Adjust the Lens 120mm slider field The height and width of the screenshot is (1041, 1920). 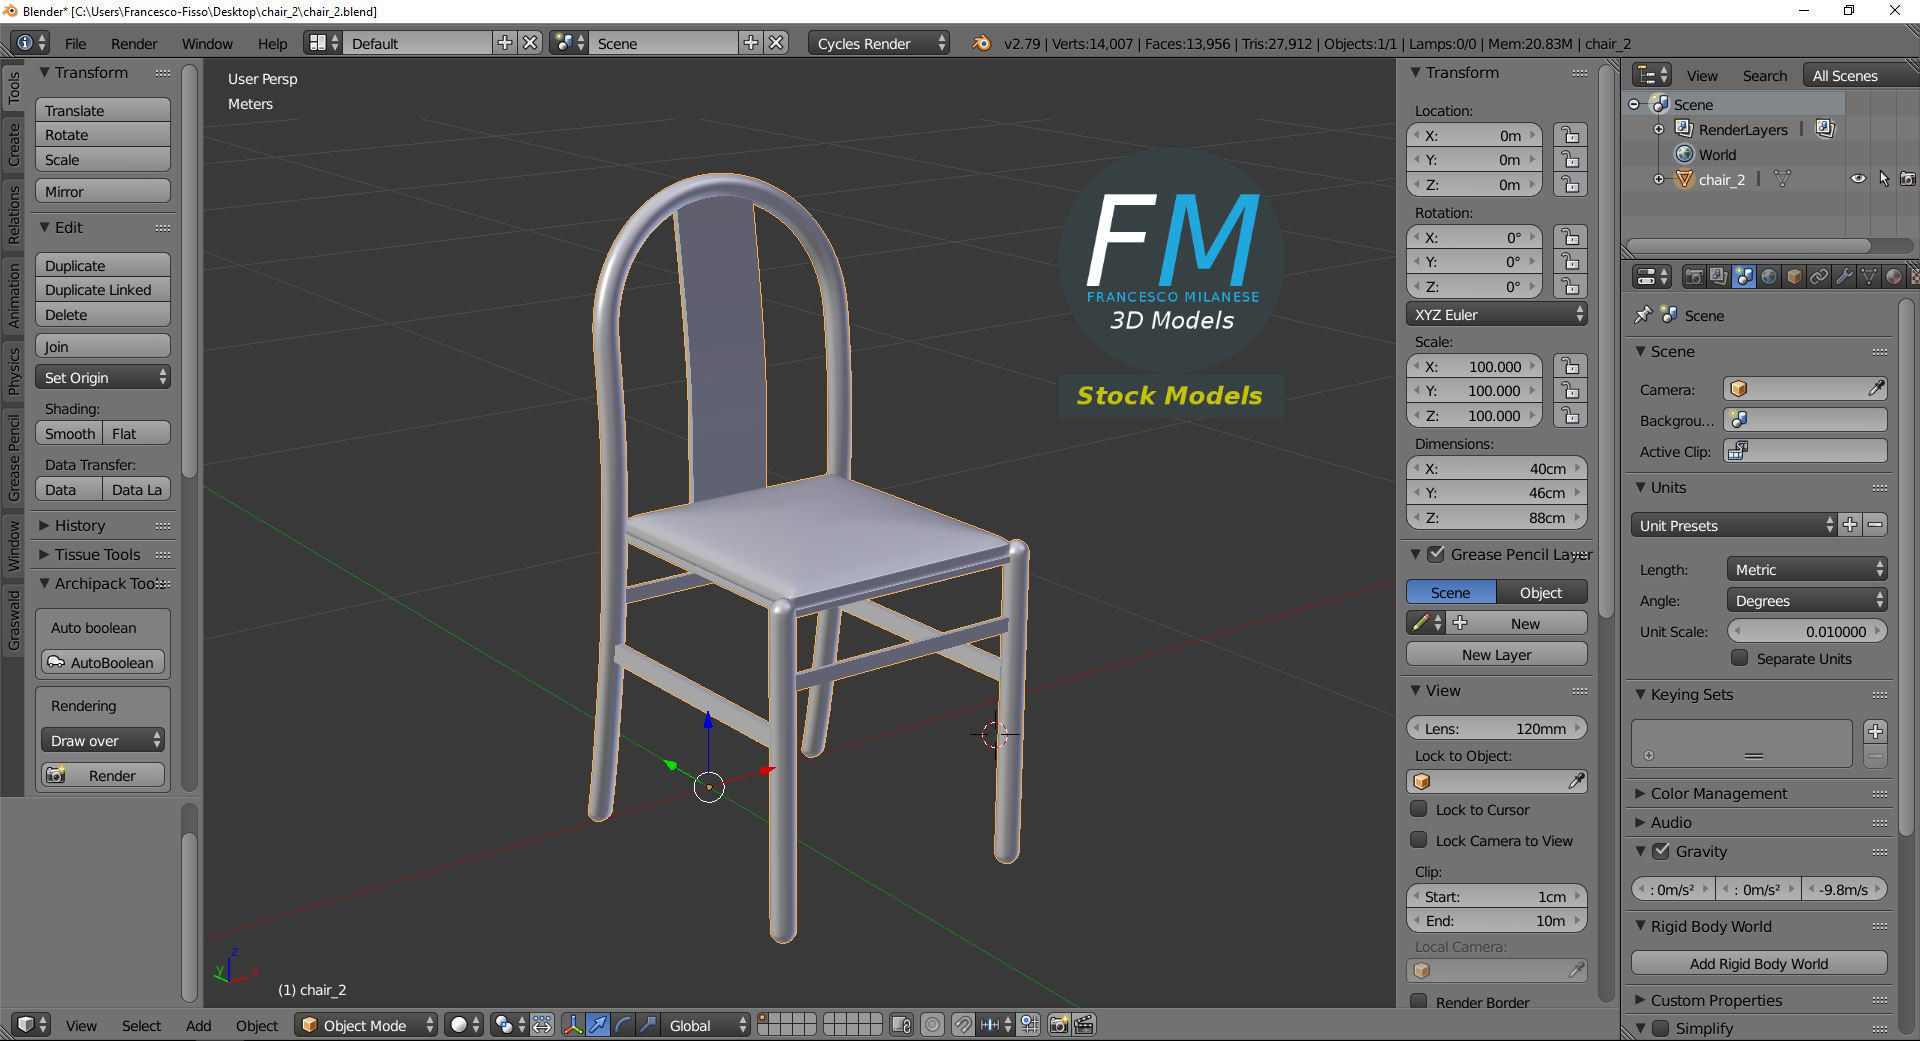(1497, 728)
